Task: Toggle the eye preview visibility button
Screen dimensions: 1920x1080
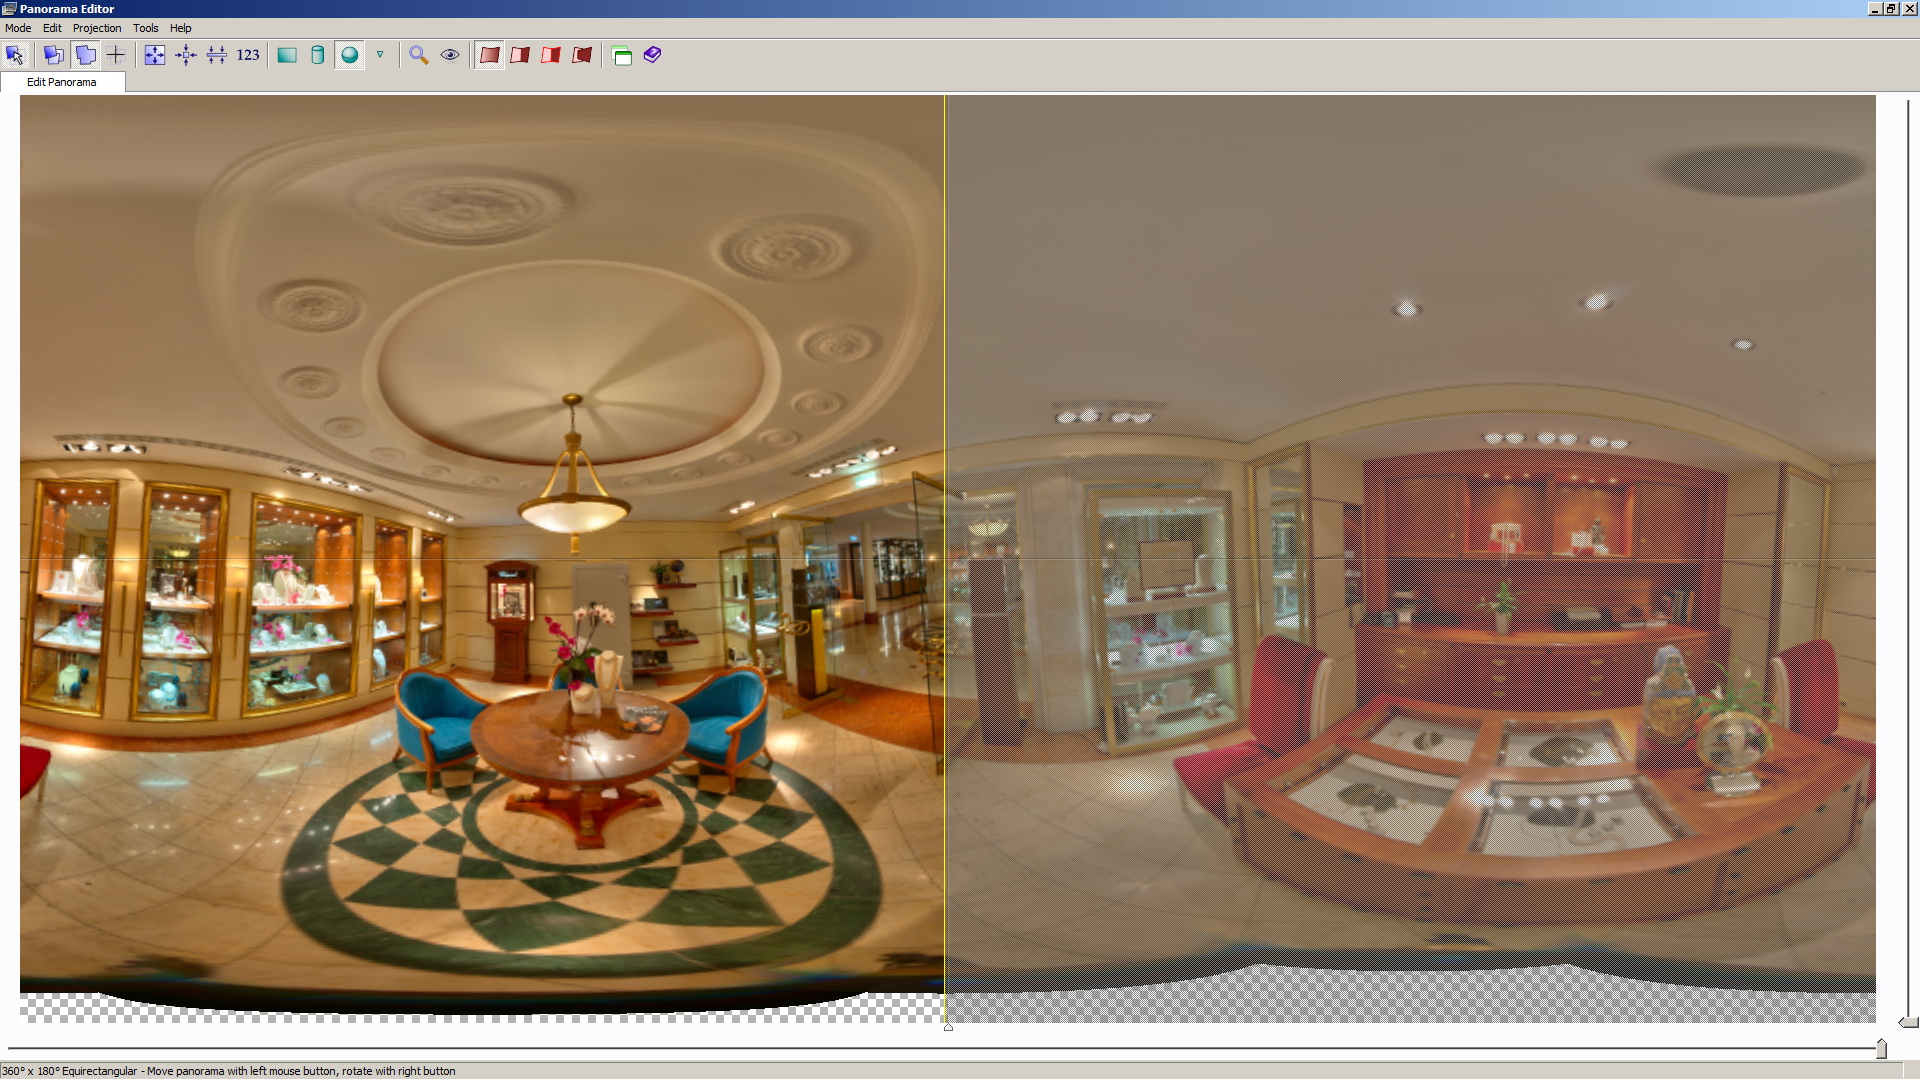Action: (x=450, y=55)
